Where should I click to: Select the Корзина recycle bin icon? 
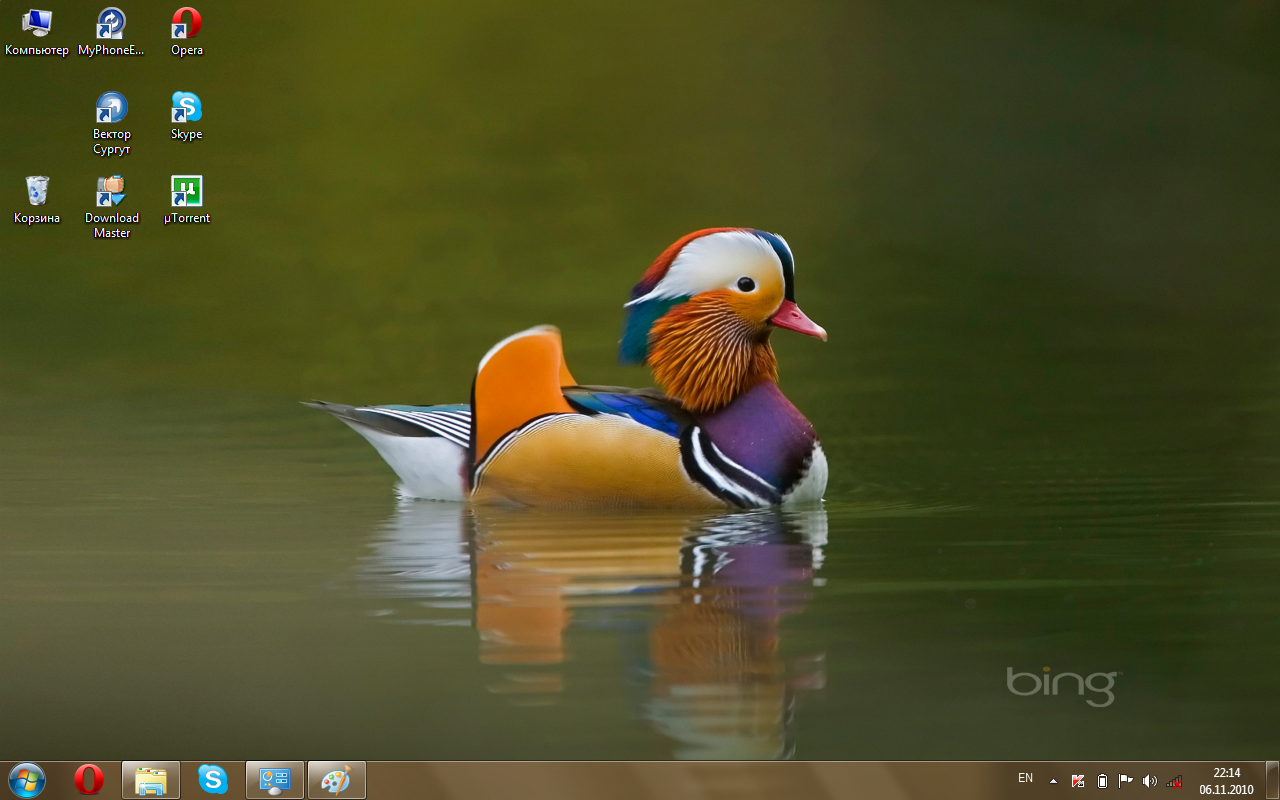point(37,200)
